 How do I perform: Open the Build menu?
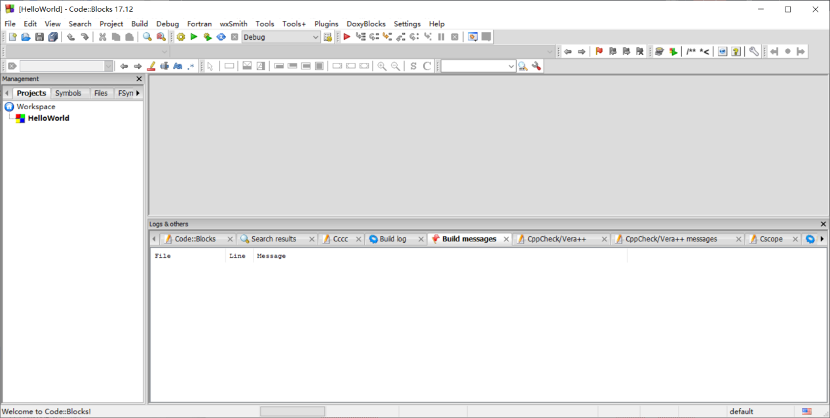pyautogui.click(x=140, y=24)
